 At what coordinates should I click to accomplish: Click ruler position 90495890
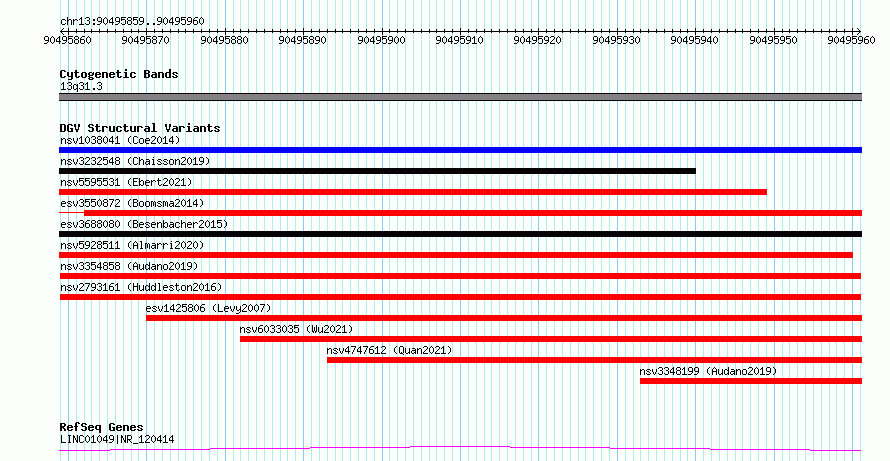click(303, 40)
